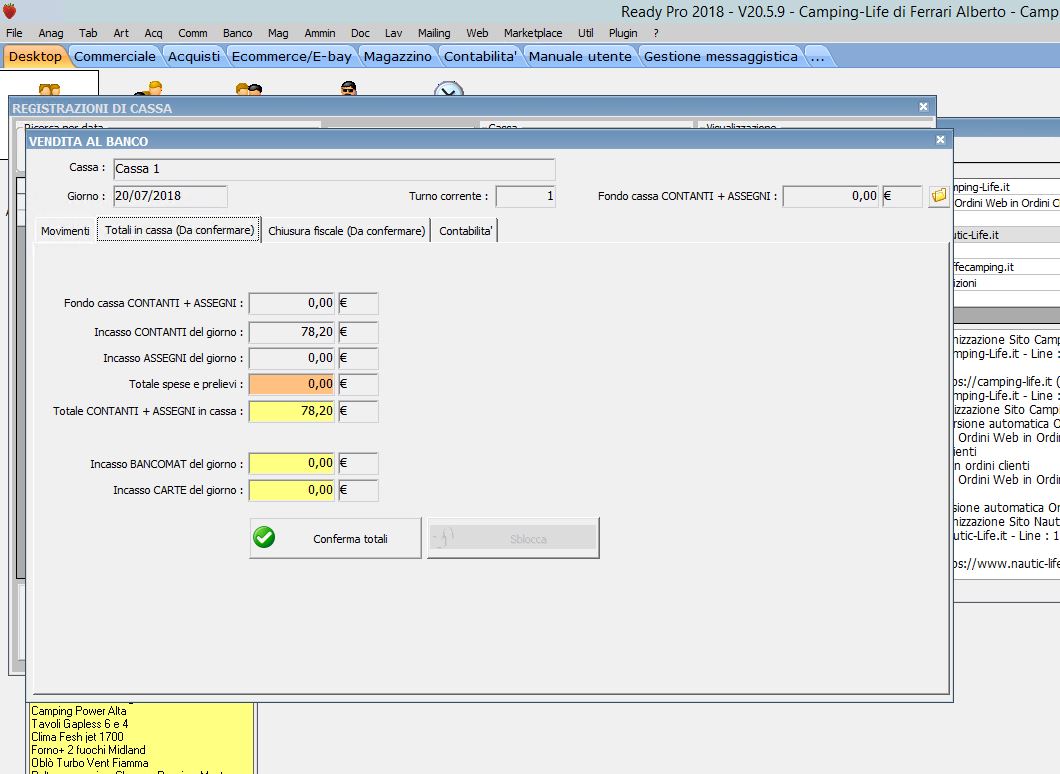This screenshot has height=774, width=1060.
Task: Select the 'Forno+ 2 fuochi Midland' note line
Action: pos(89,750)
